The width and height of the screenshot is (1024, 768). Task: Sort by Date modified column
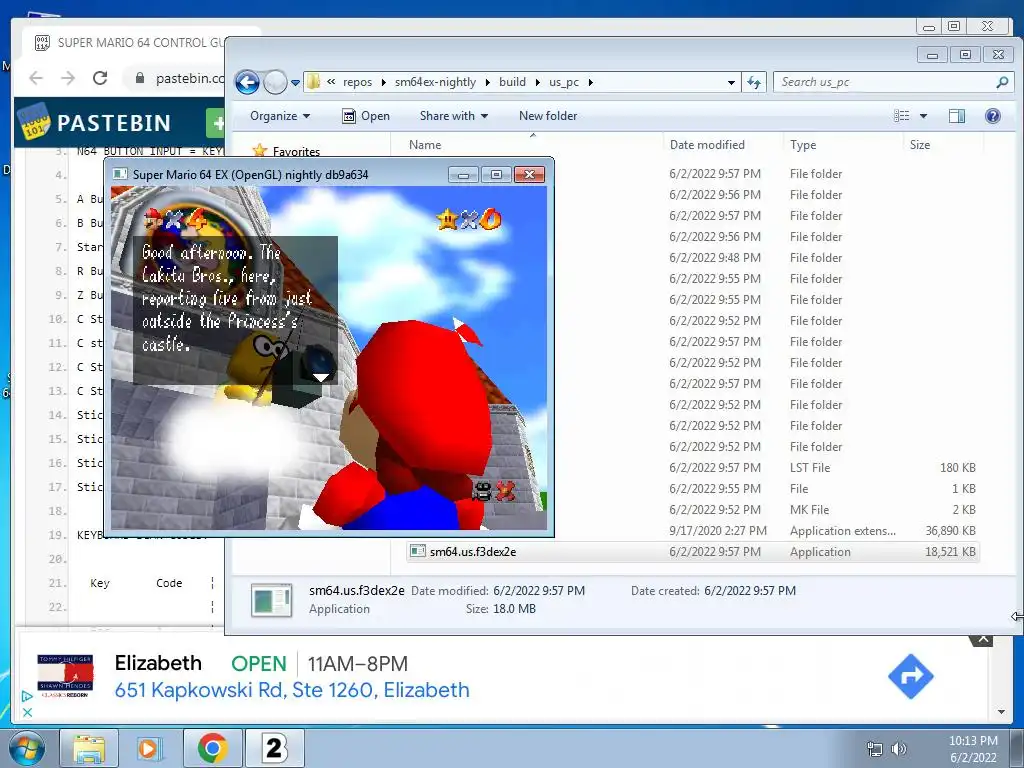point(707,145)
